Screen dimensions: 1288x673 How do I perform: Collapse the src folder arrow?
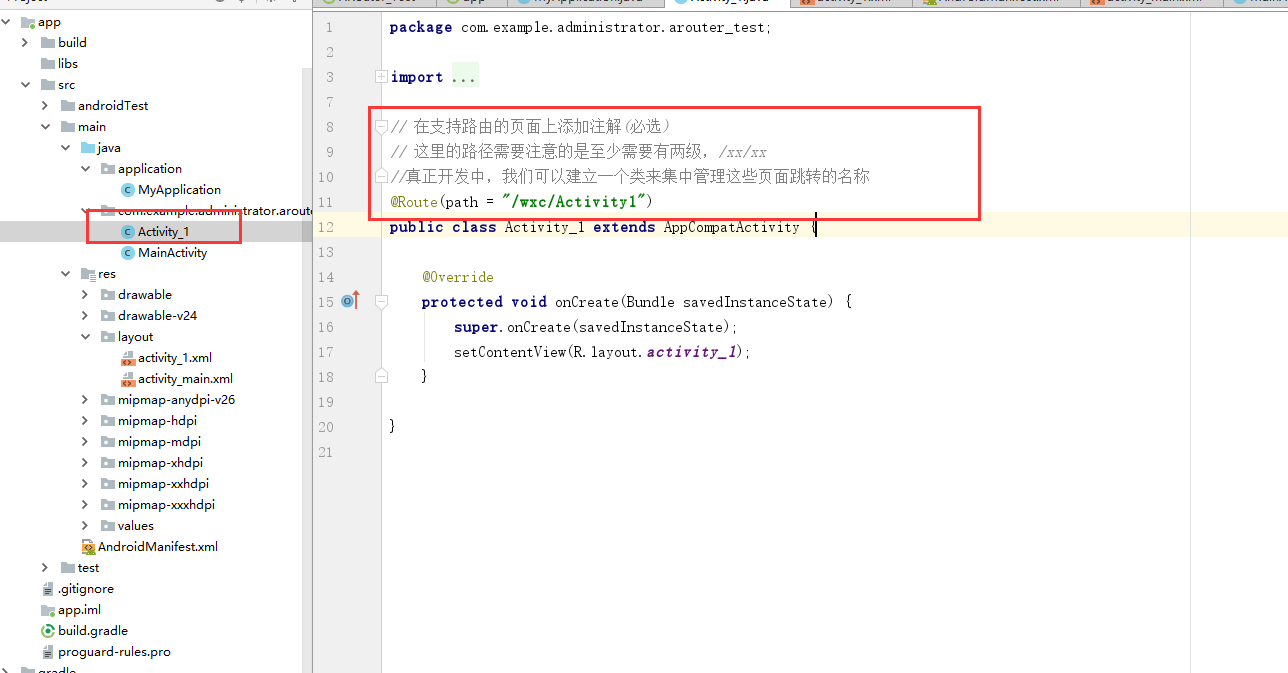point(25,85)
